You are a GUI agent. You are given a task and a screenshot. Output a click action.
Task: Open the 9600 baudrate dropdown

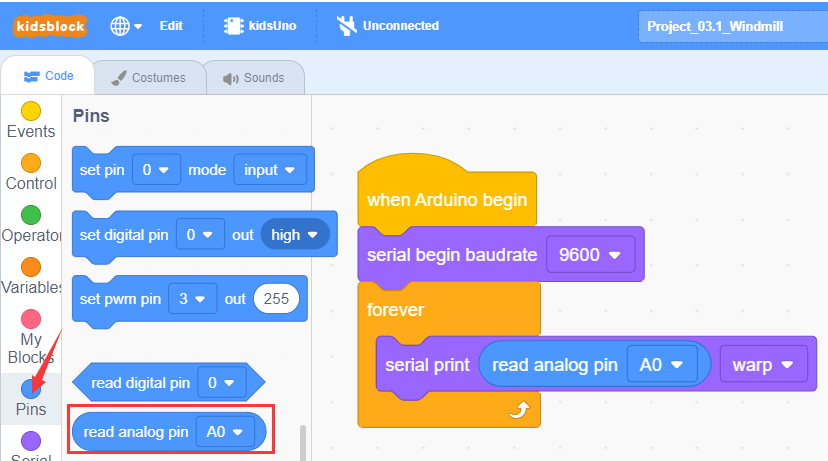590,255
